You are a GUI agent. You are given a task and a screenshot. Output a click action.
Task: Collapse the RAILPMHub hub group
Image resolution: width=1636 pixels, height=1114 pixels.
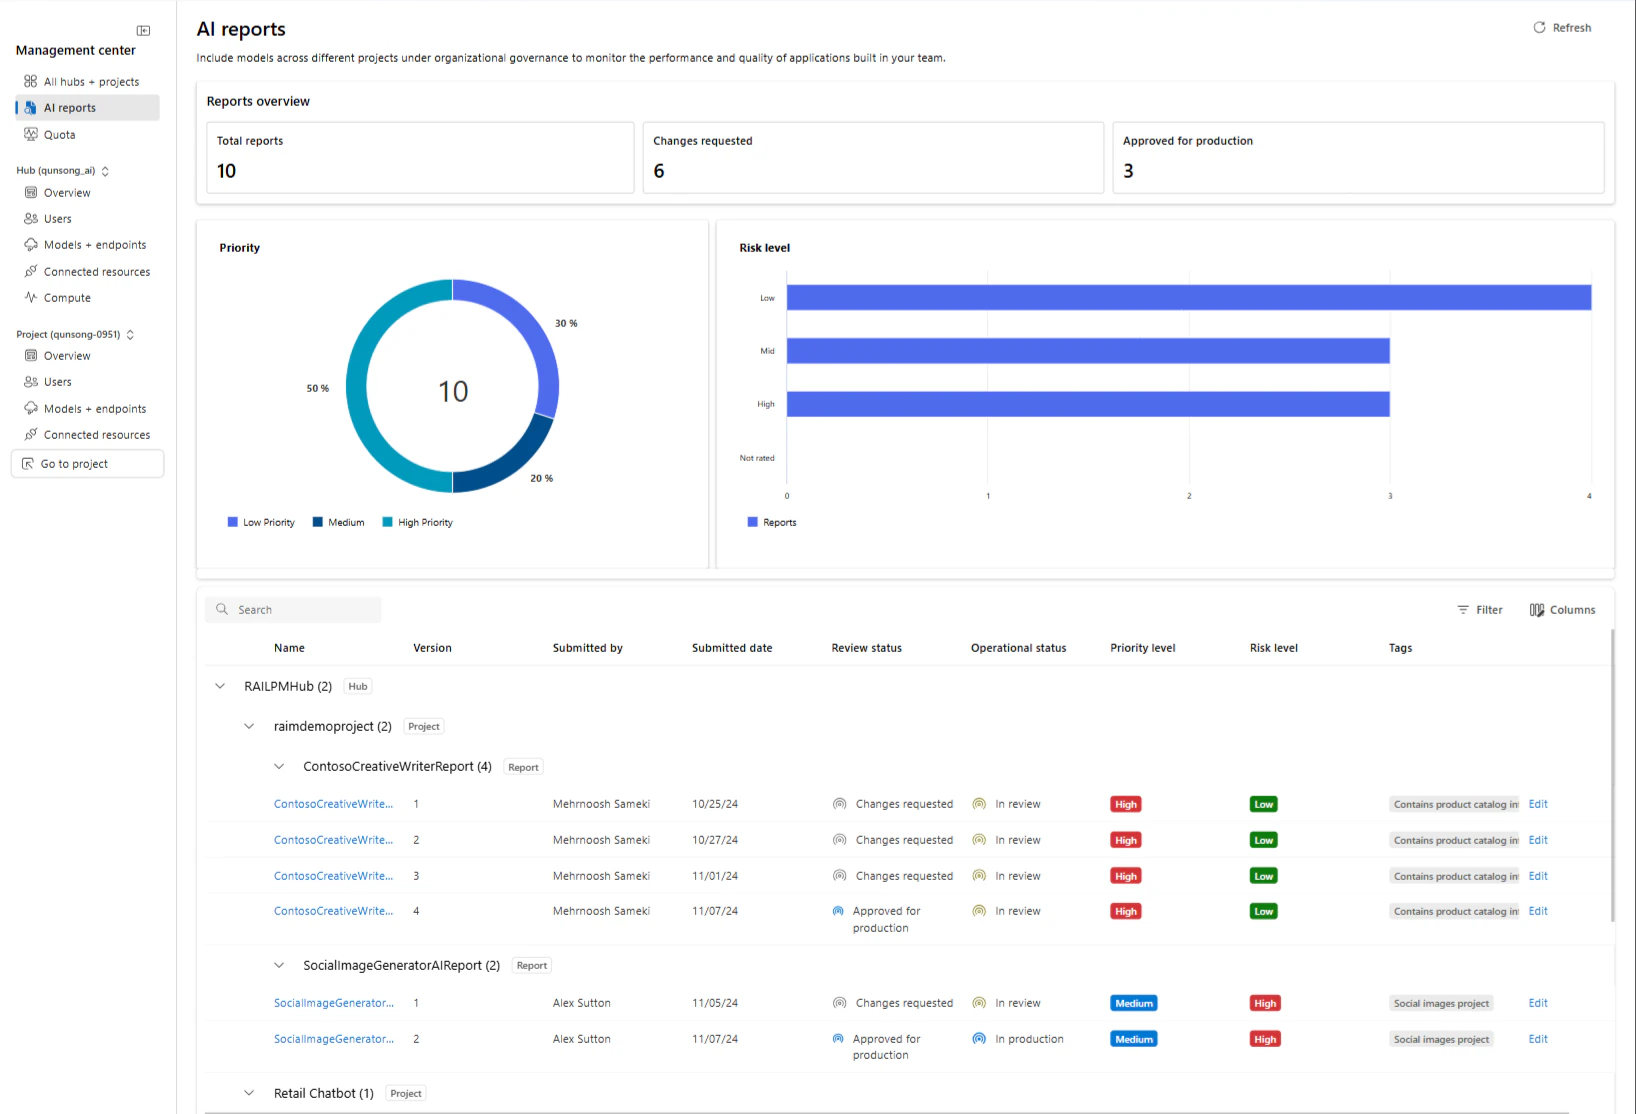(x=220, y=686)
